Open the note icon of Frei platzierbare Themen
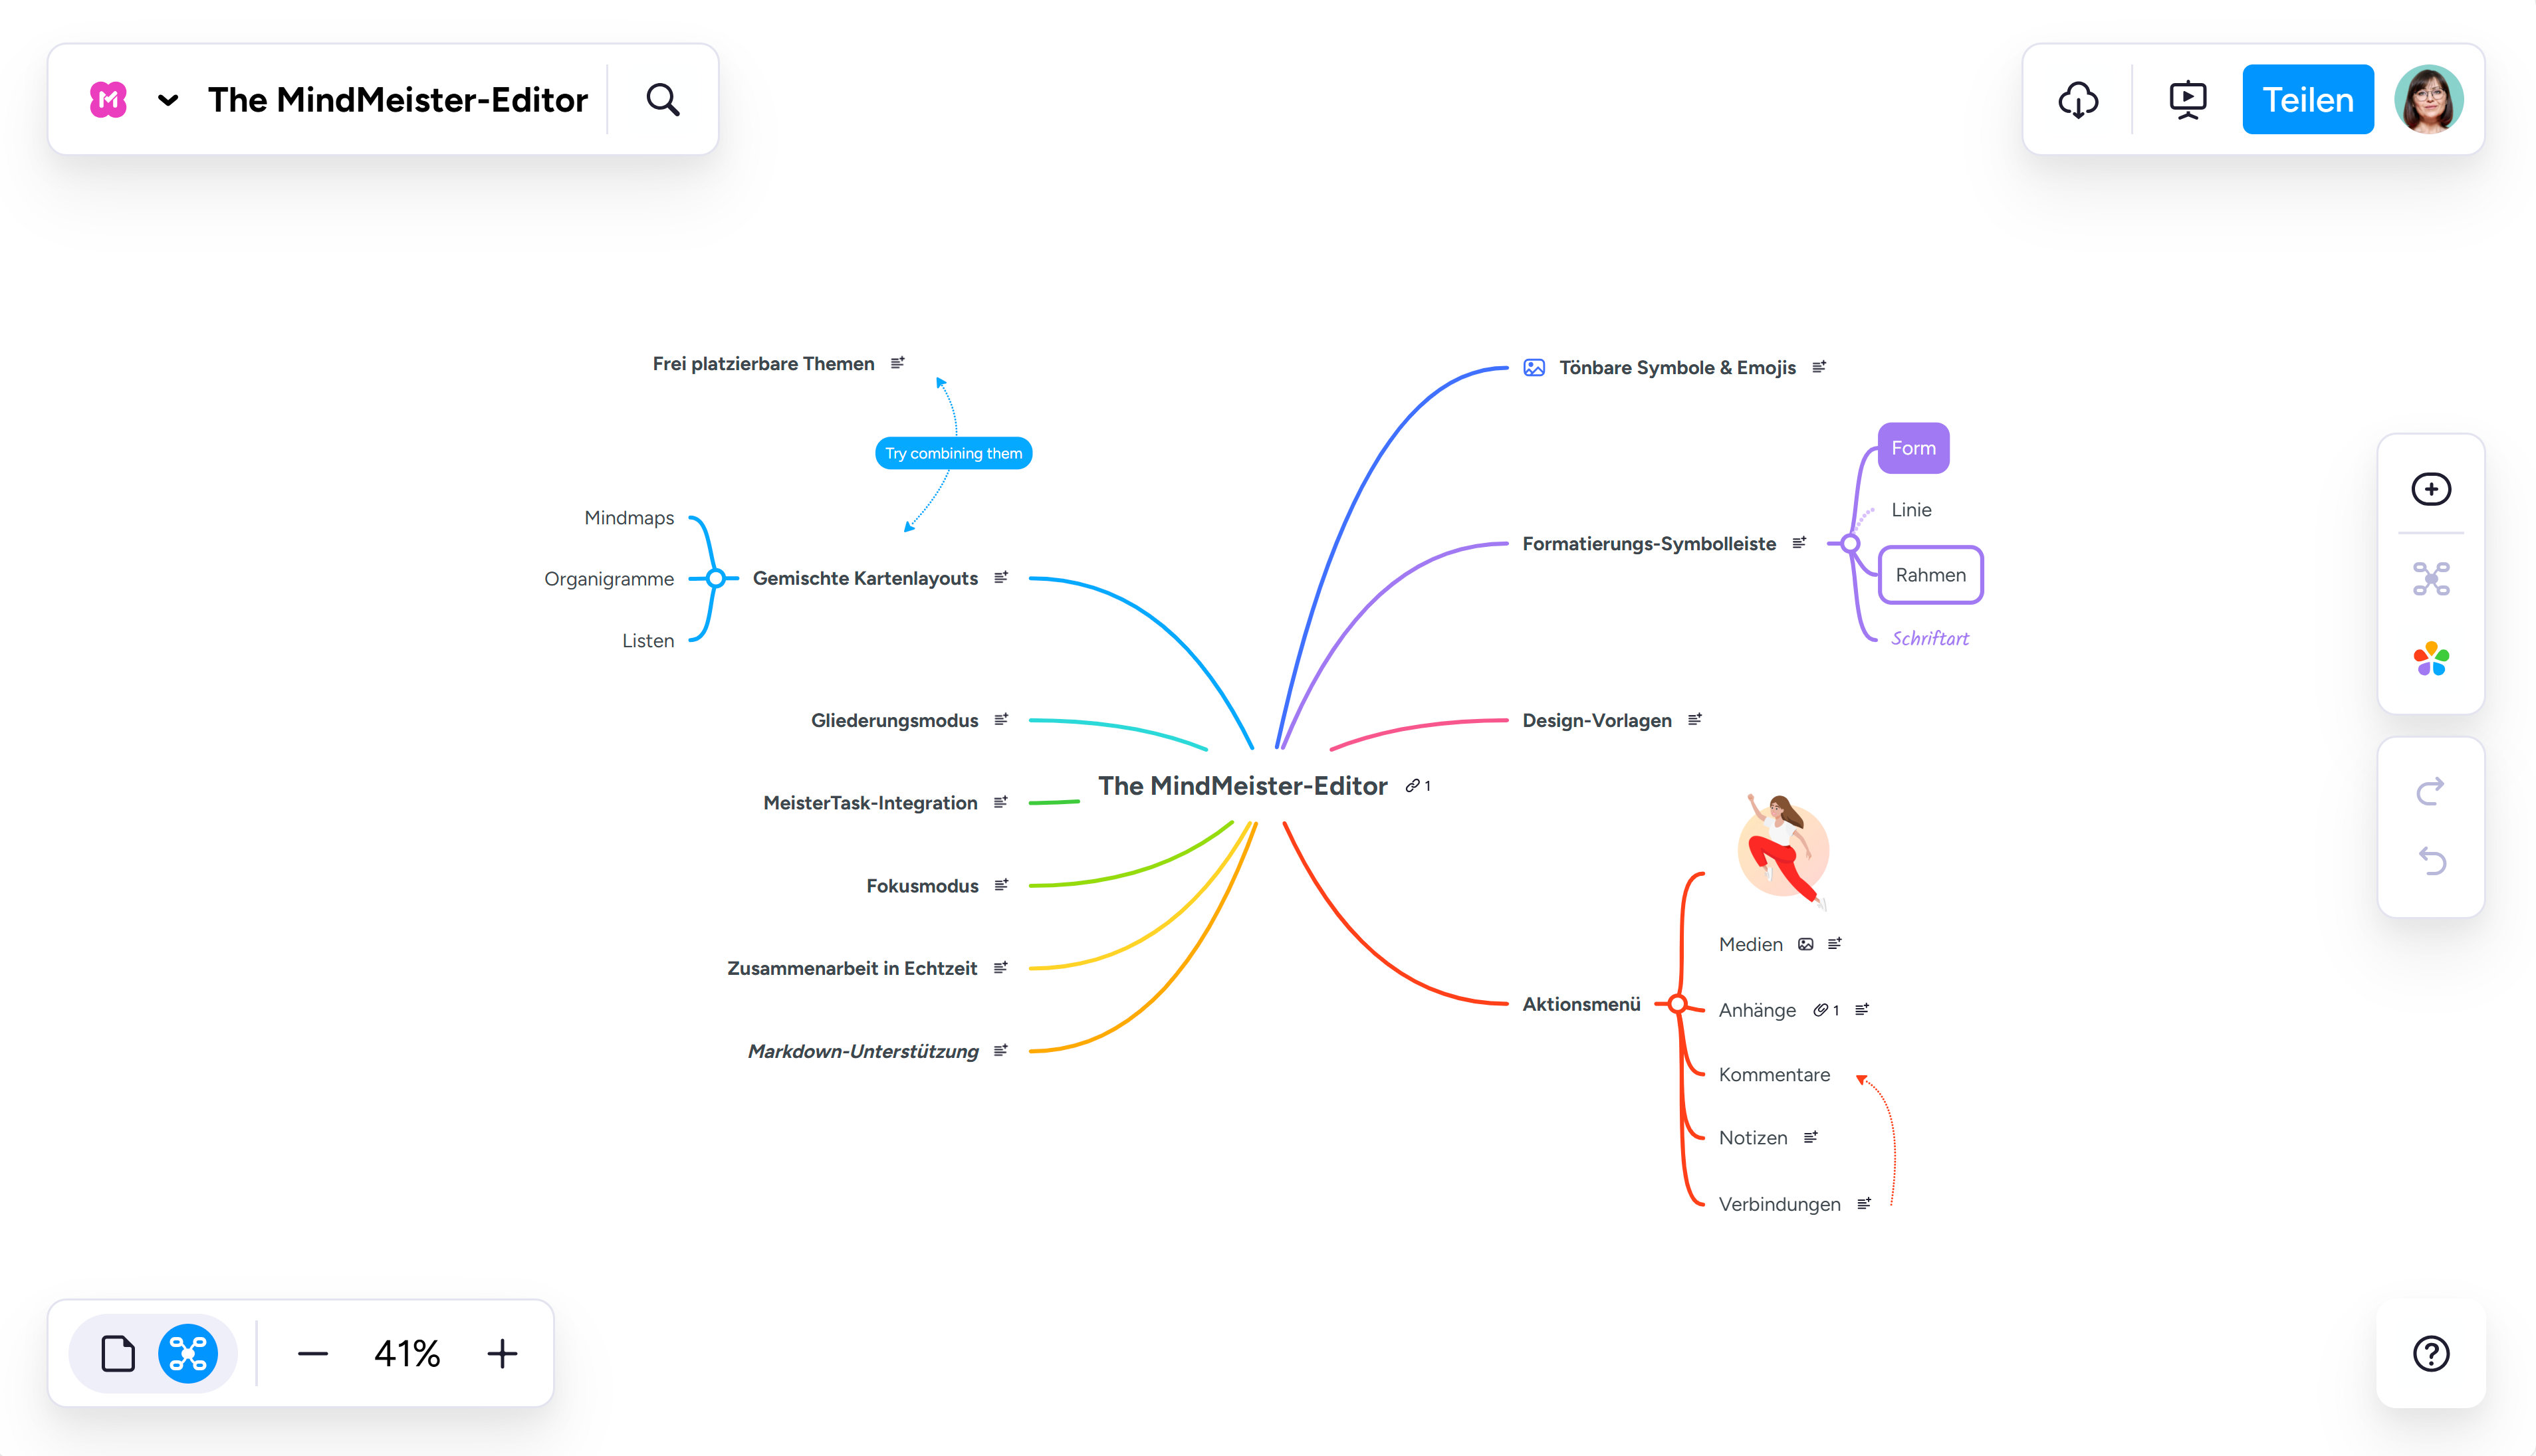 click(897, 363)
